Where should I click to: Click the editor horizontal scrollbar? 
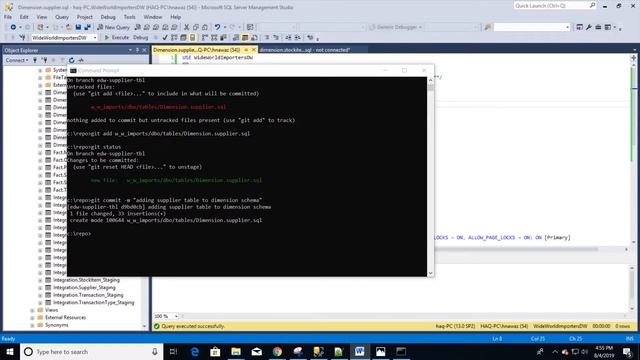tap(517, 249)
